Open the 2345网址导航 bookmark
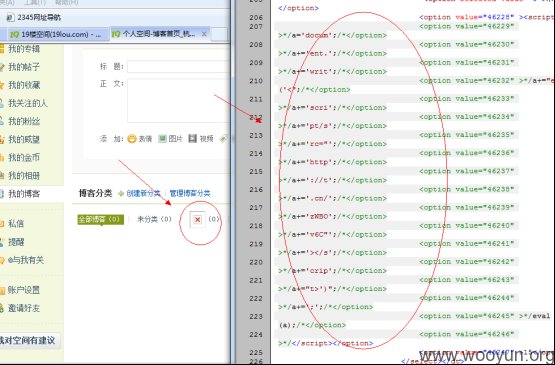 34,17
